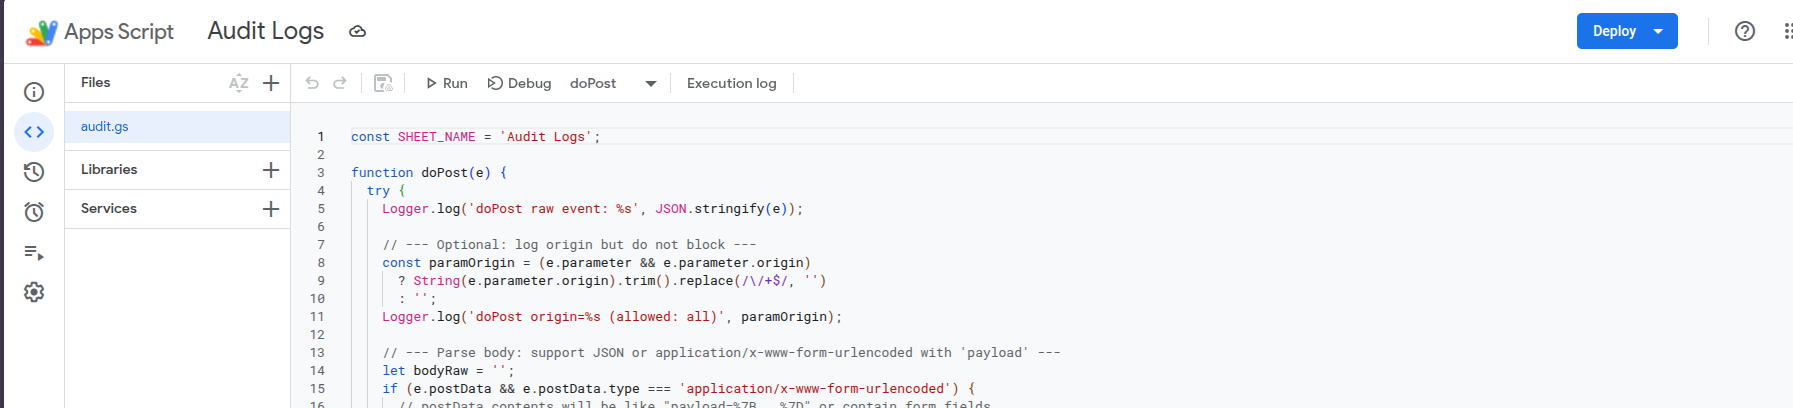Add a library with plus icon
This screenshot has width=1793, height=408.
coord(271,170)
